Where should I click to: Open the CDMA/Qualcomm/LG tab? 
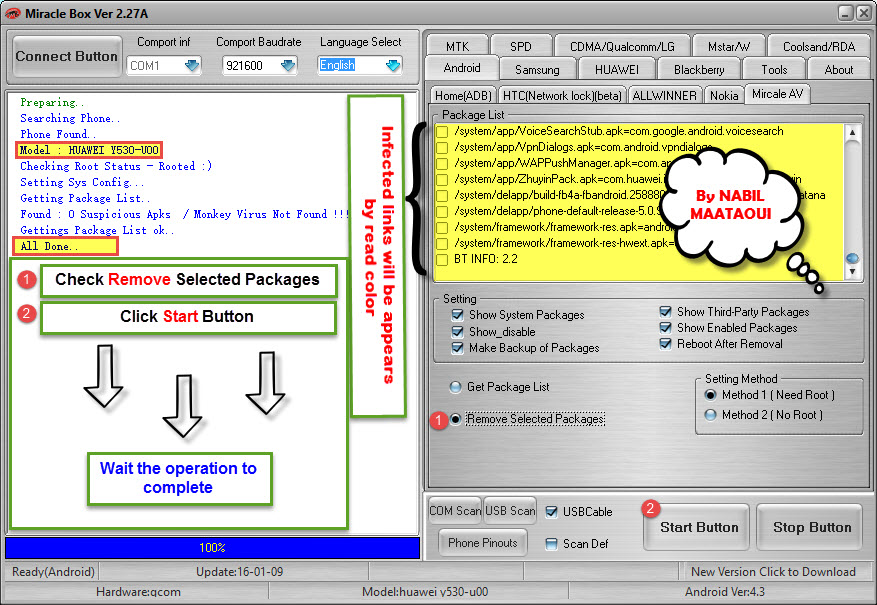pyautogui.click(x=622, y=46)
